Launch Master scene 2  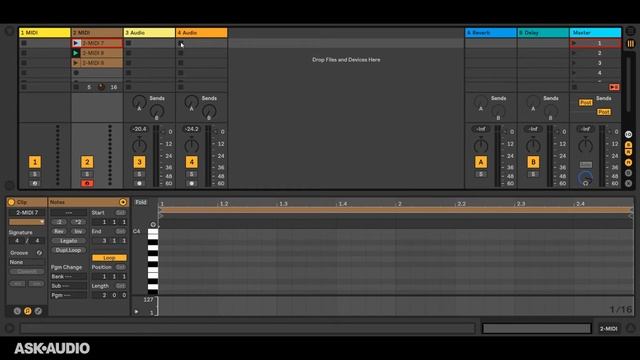coord(574,53)
